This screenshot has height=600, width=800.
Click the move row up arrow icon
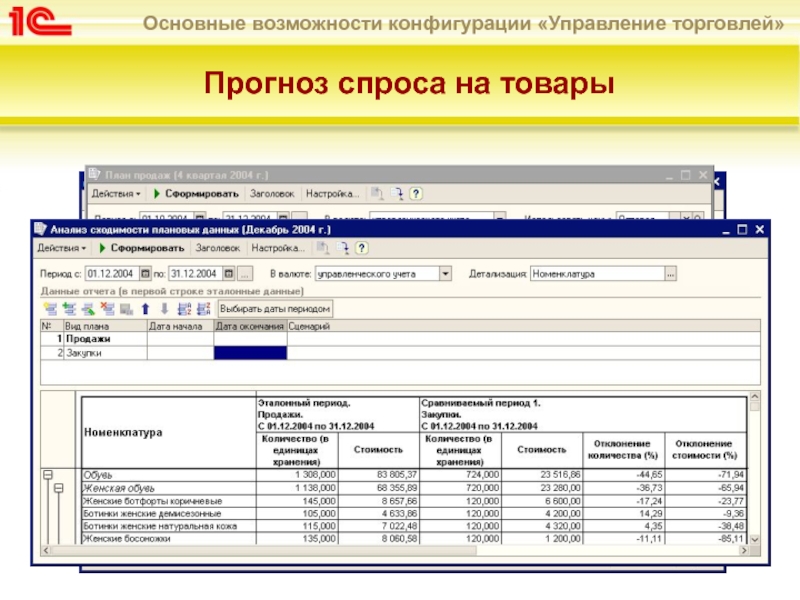click(x=146, y=309)
